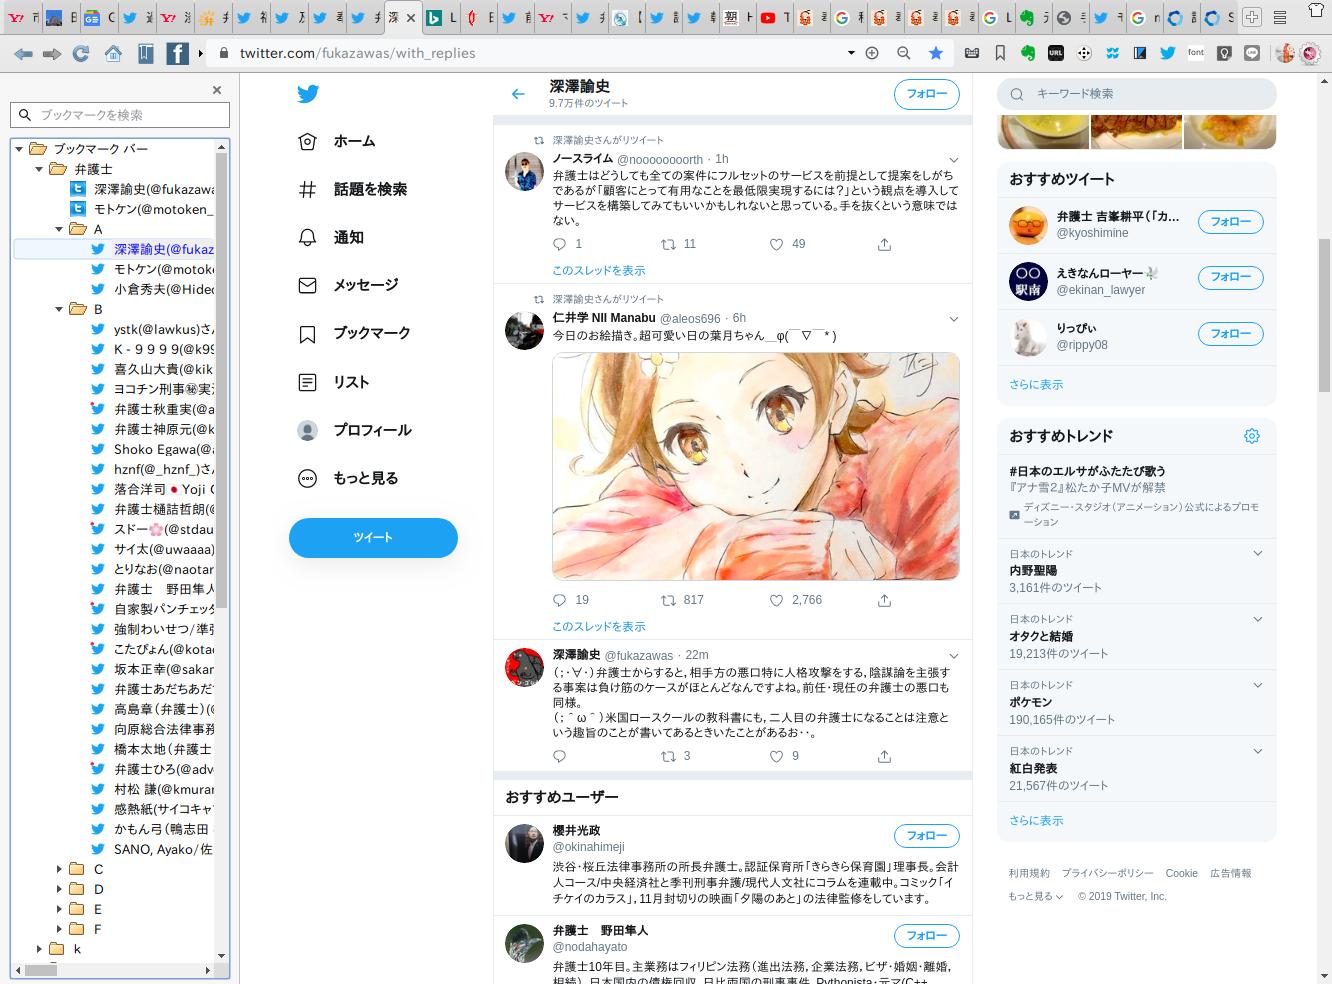
Task: Click the blue Tweet (ツイート) button
Action: tap(373, 538)
